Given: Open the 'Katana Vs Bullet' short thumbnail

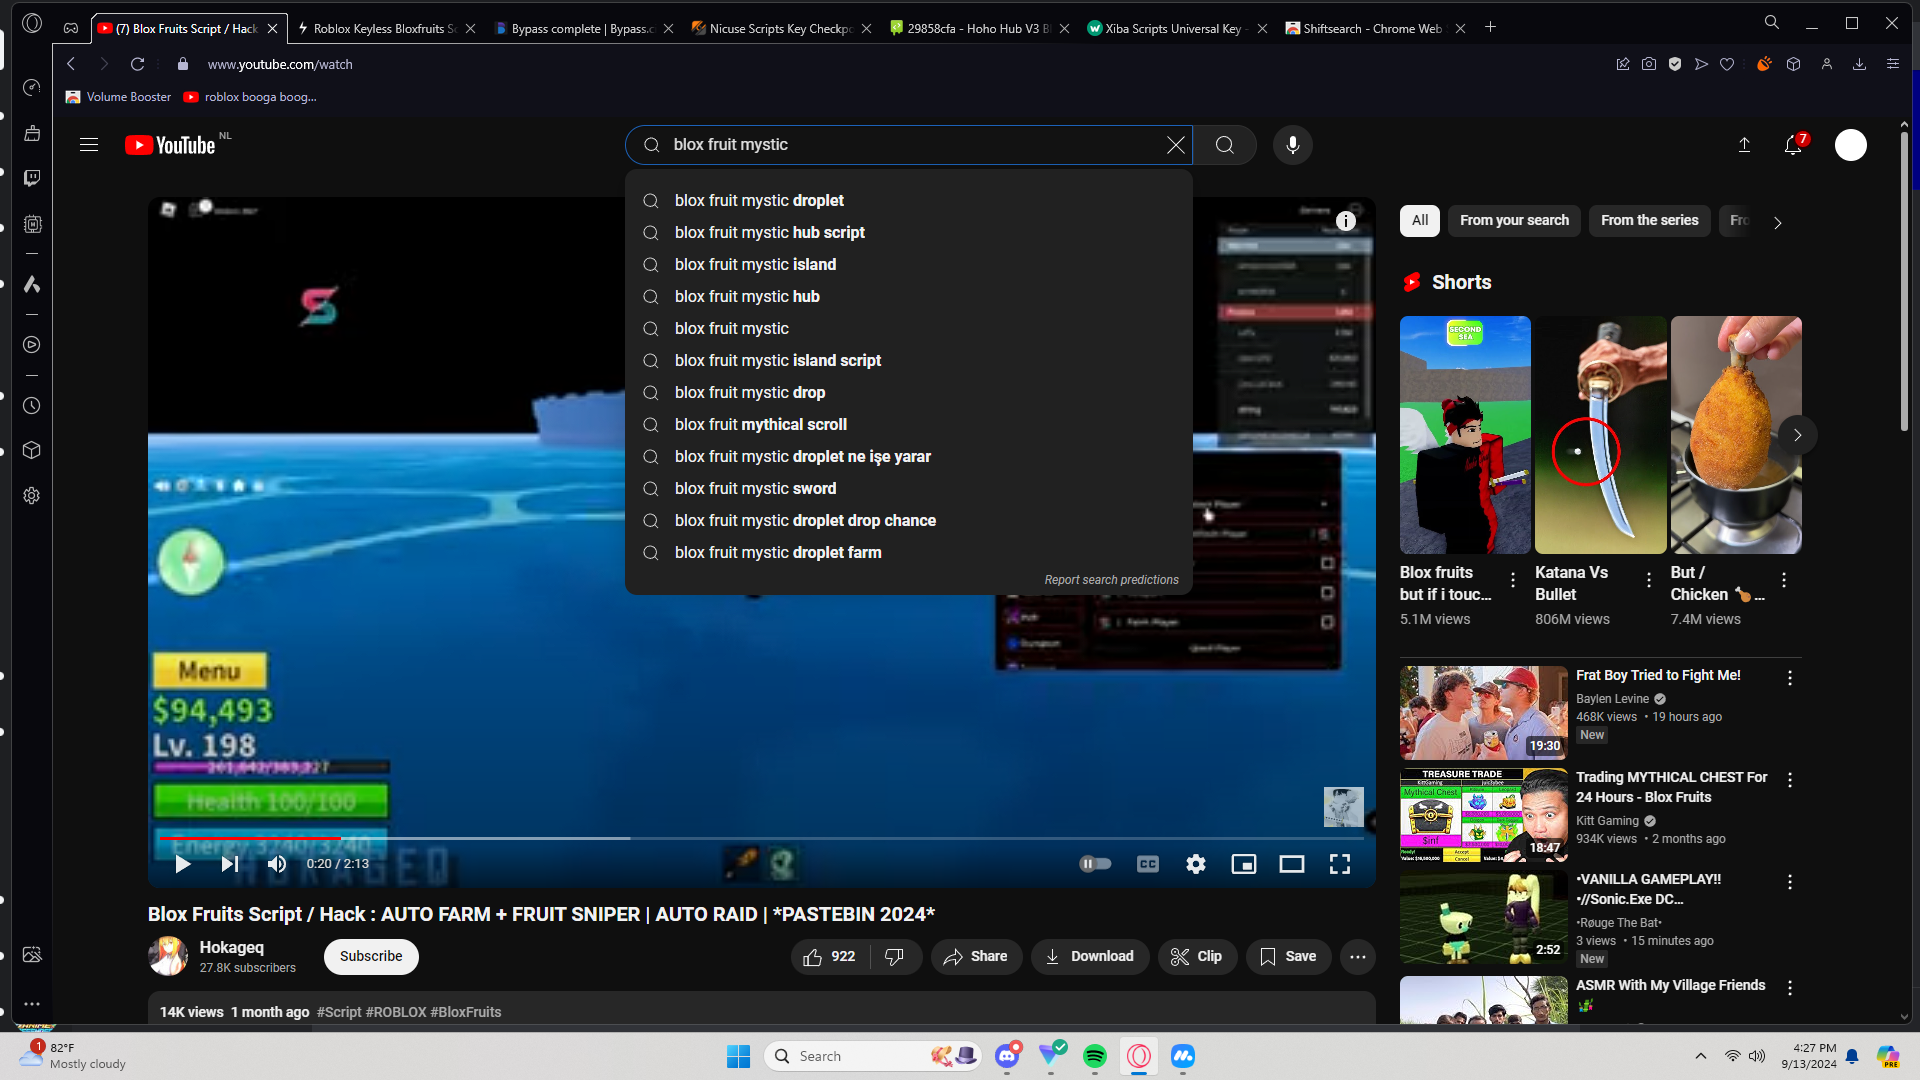Looking at the screenshot, I should (x=1601, y=435).
